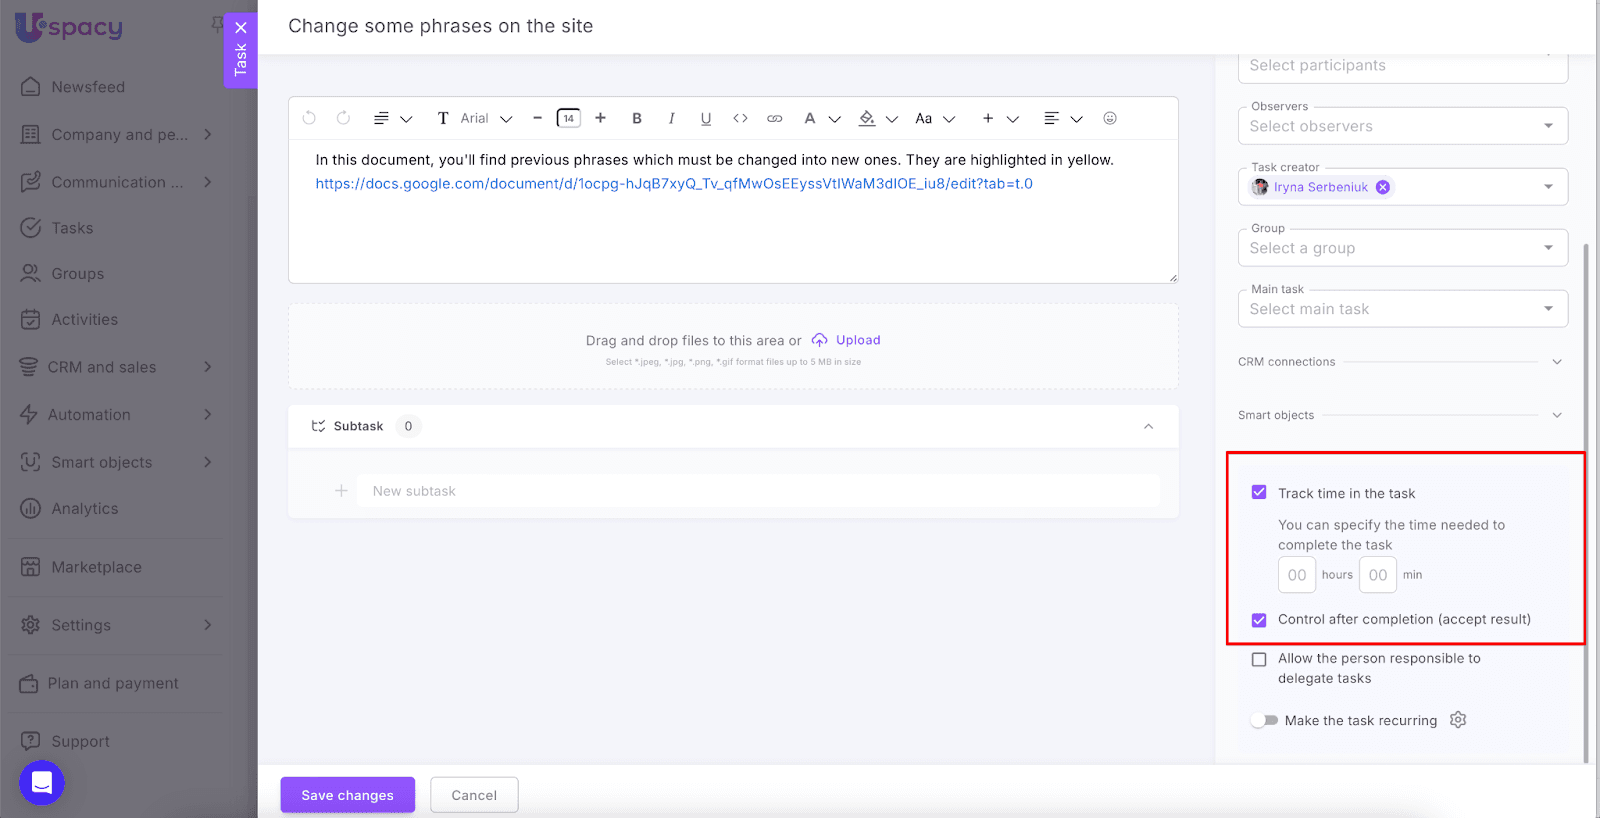
Task: Click the undo icon in the editor
Action: [309, 118]
